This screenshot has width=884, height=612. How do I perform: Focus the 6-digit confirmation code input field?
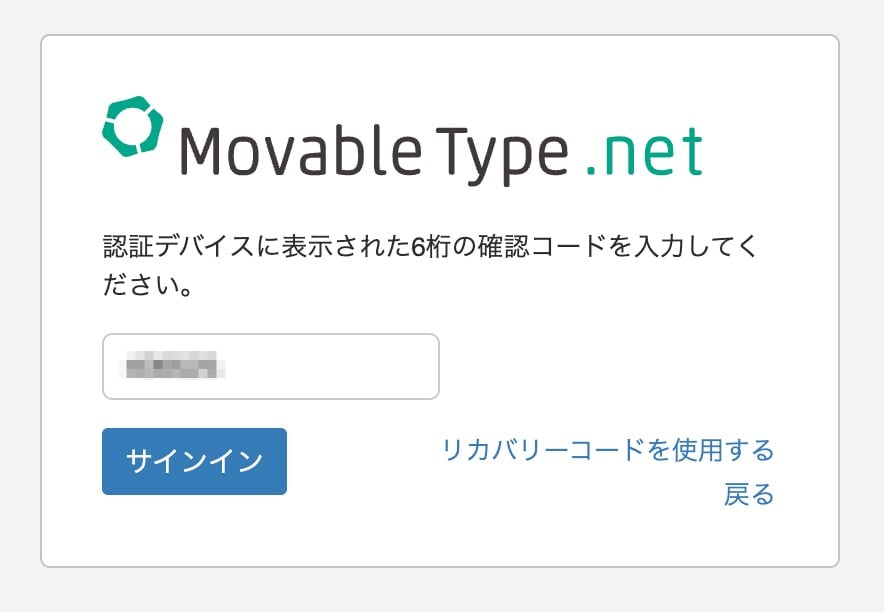(270, 367)
